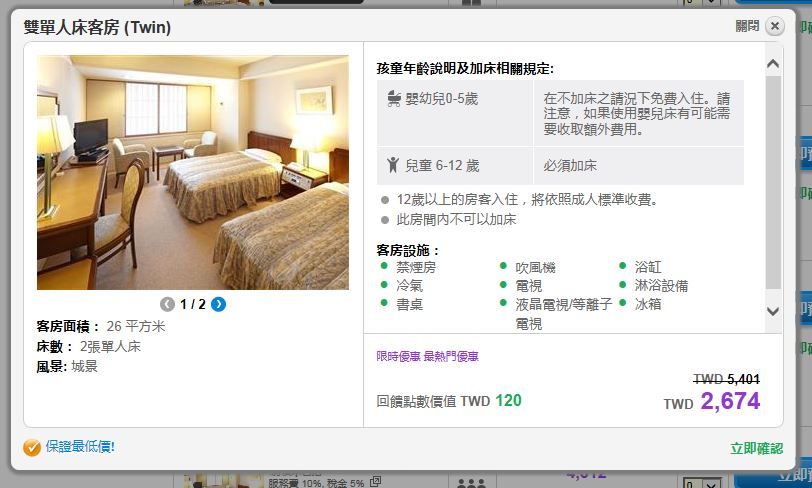
Task: Click the Twin room photo
Action: pos(193,172)
